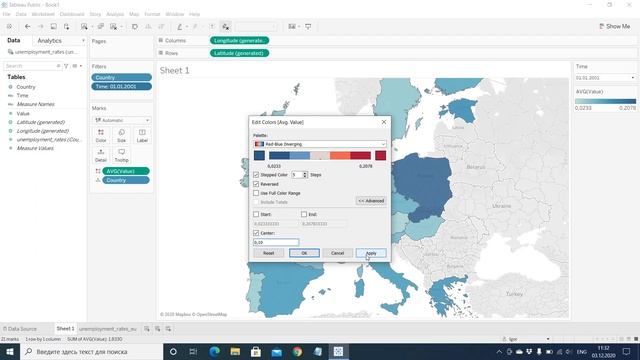Screen dimensions: 640x360
Task: Click the red end color swatch
Action: (380, 155)
